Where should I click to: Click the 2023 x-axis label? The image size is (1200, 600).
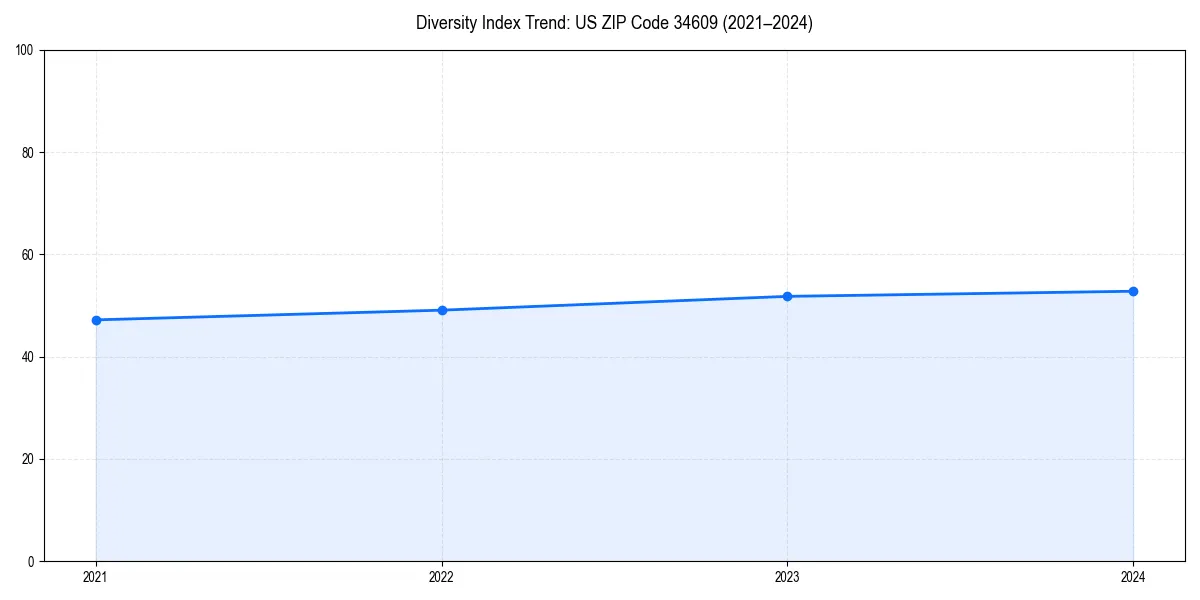[787, 577]
